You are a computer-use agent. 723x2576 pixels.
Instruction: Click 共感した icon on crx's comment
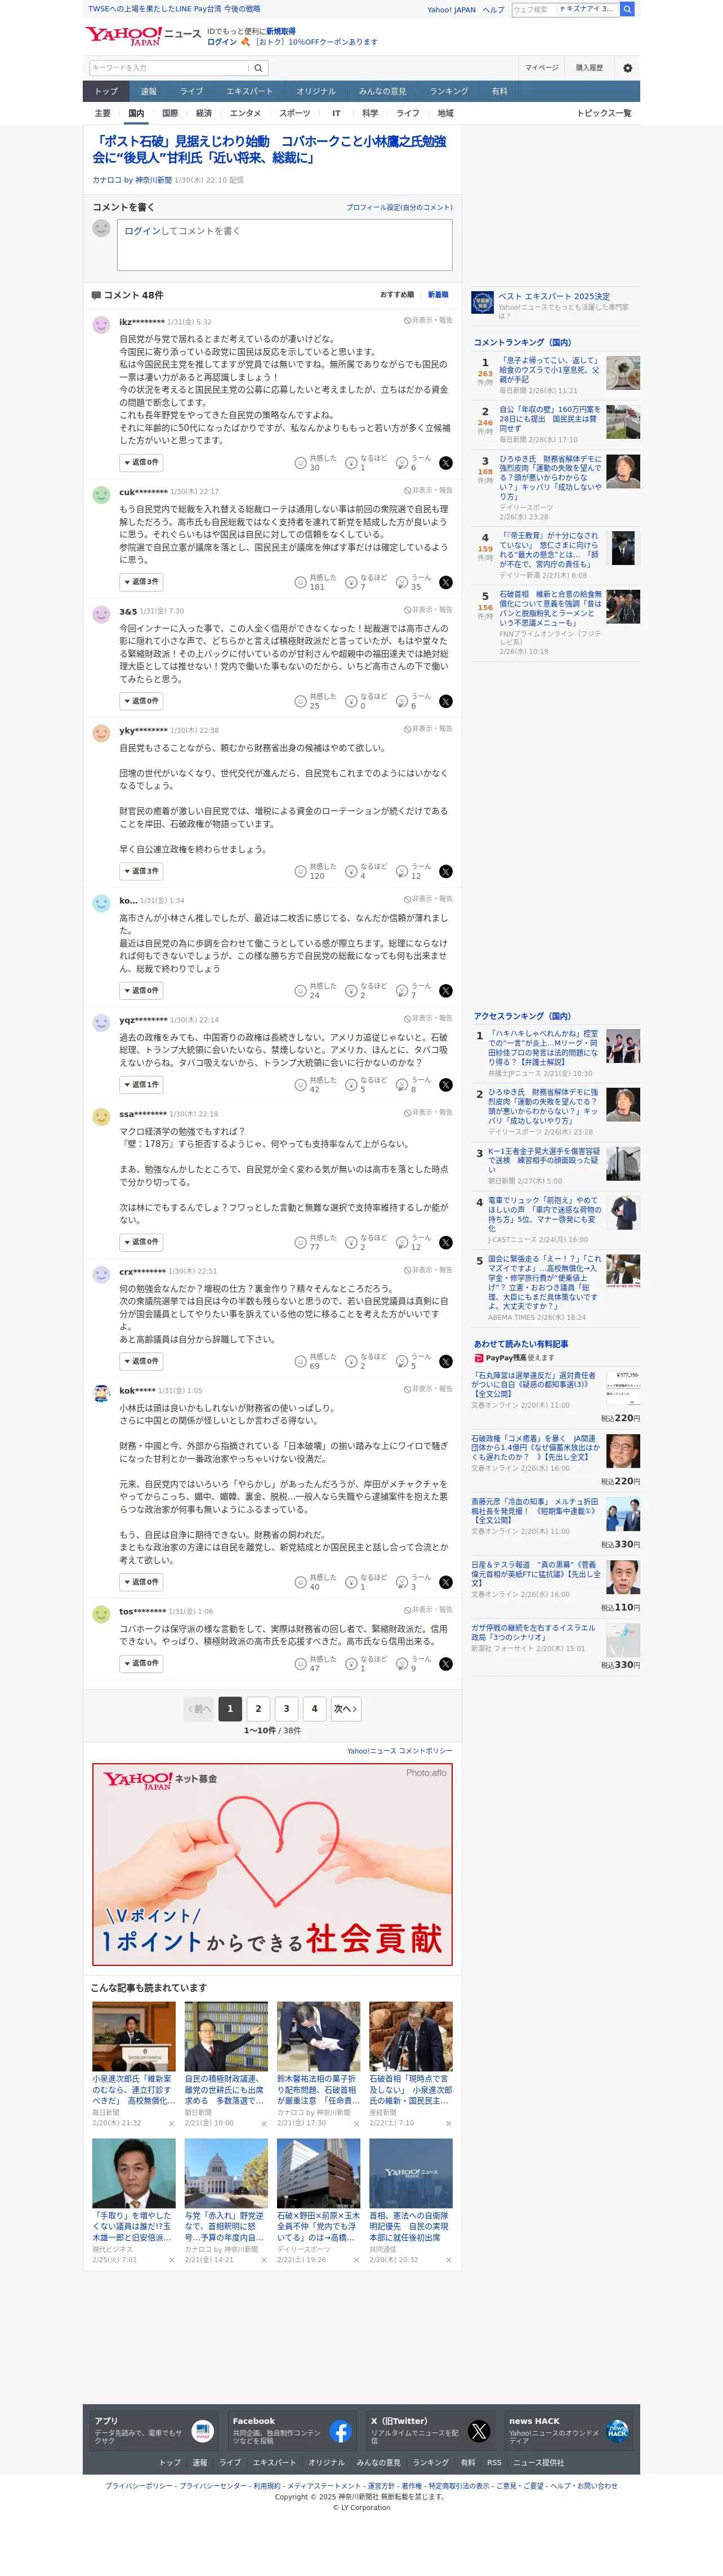300,1361
